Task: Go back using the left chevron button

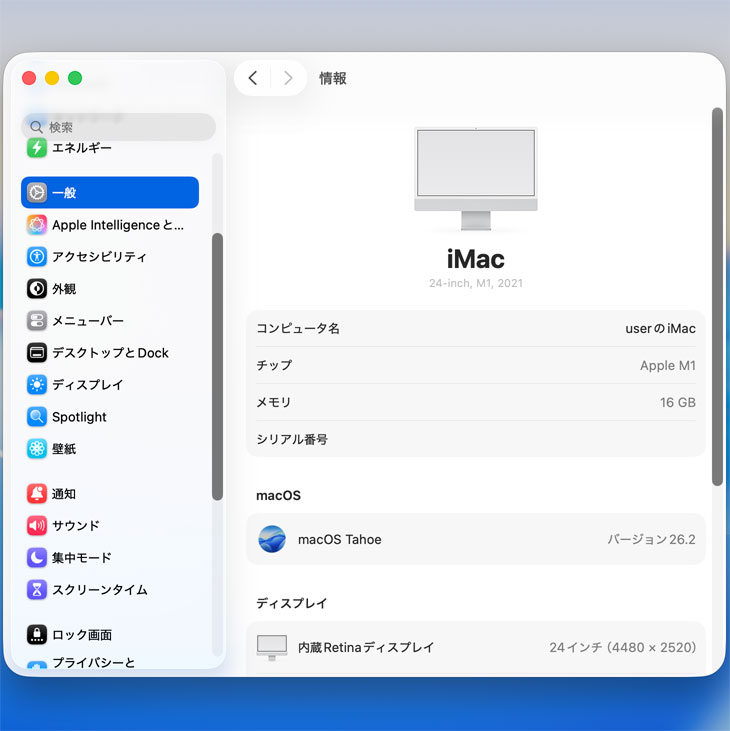Action: point(253,78)
